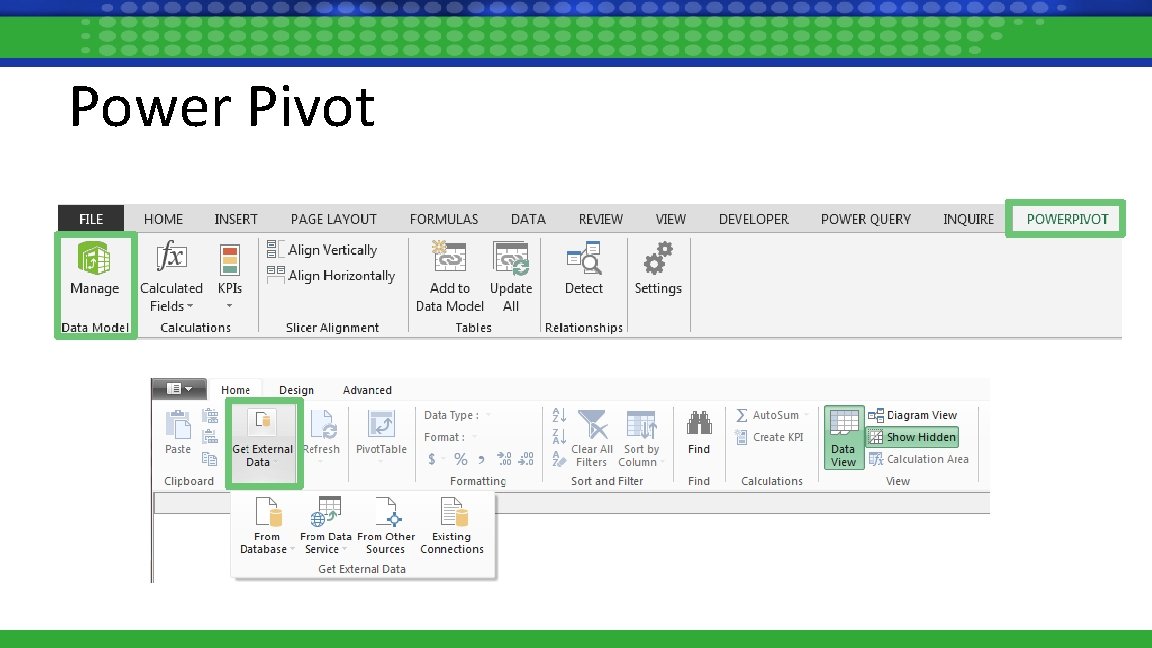This screenshot has height=648, width=1152.
Task: Switch to POWER QUERY tab
Action: [x=865, y=219]
